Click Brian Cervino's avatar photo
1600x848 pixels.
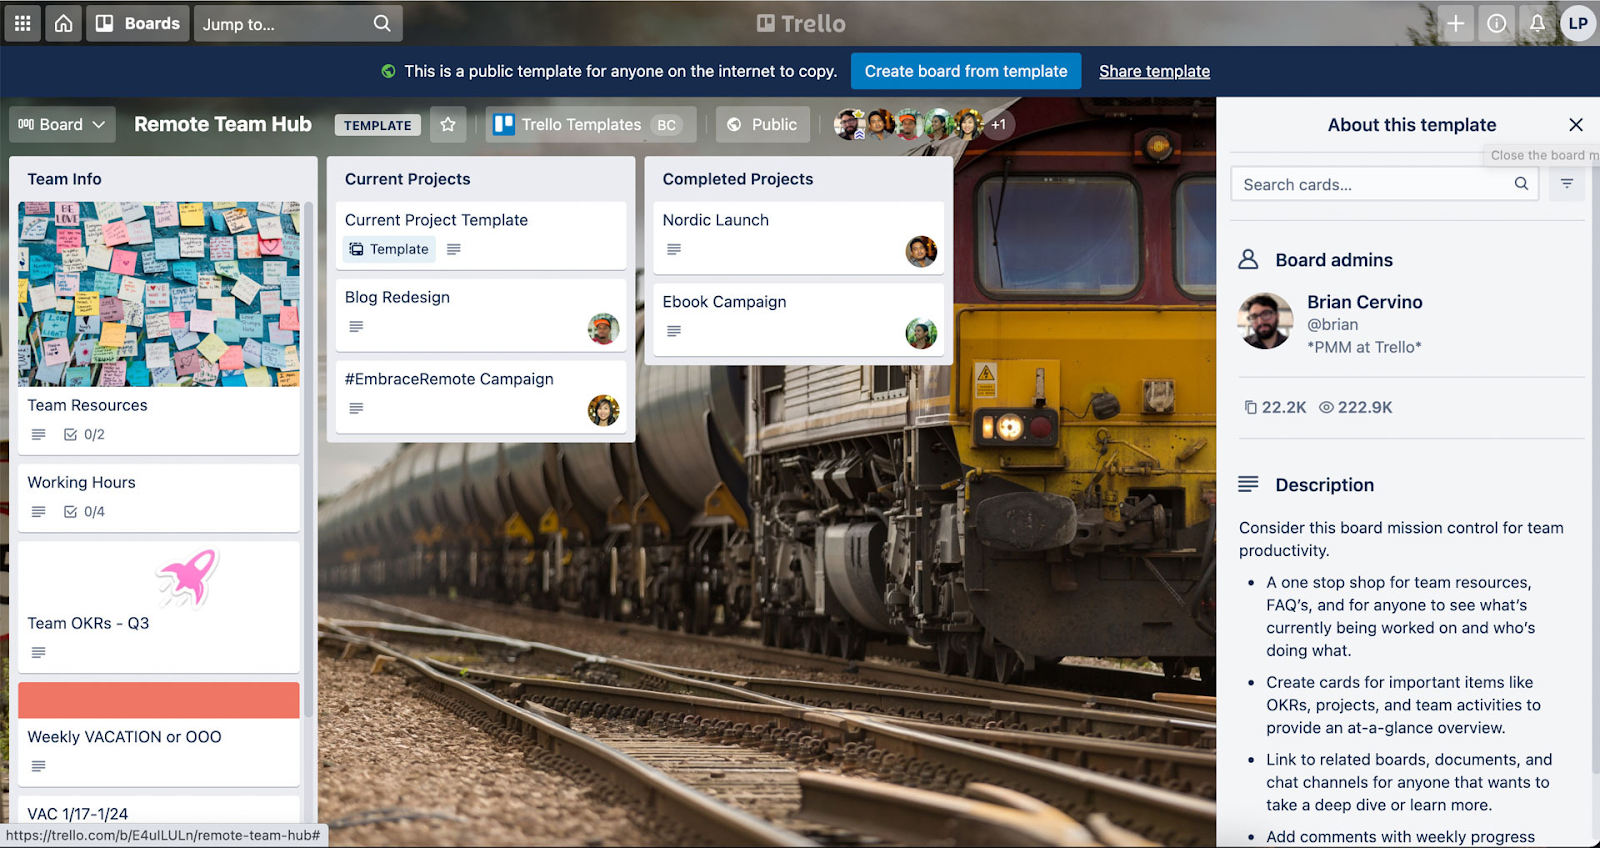1265,321
